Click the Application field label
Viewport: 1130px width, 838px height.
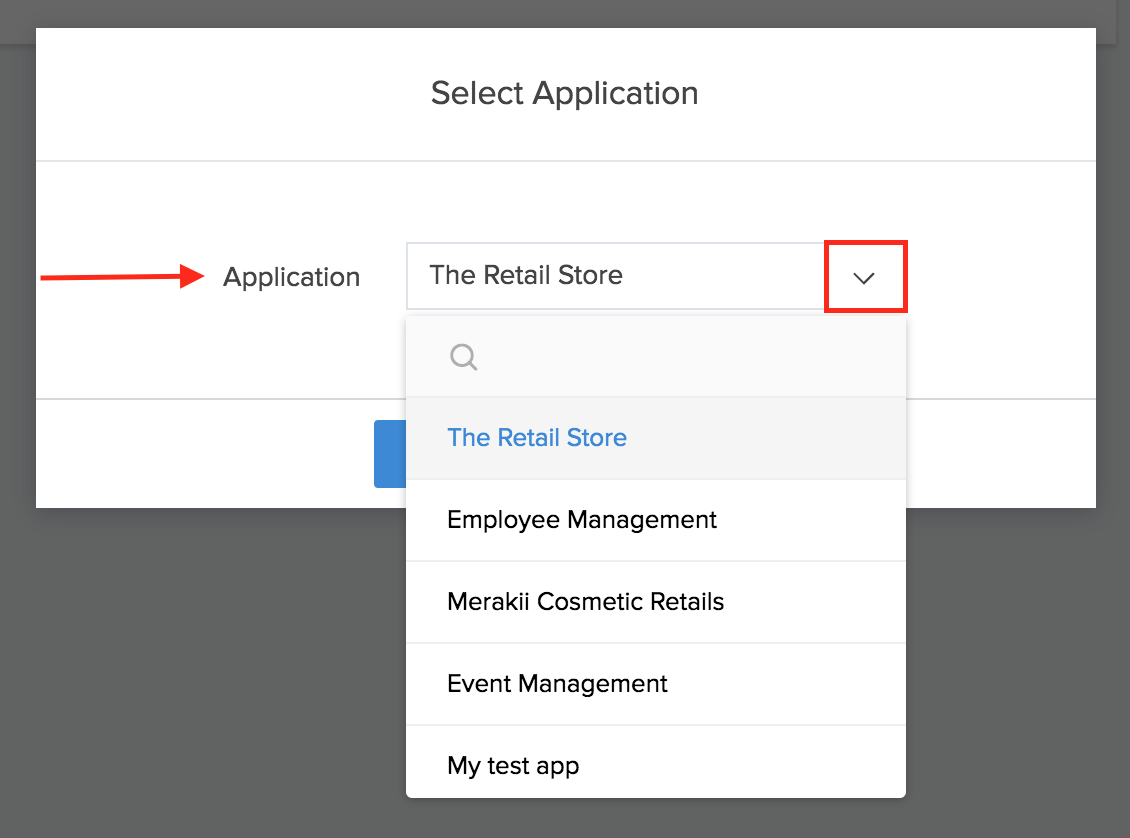pos(291,277)
